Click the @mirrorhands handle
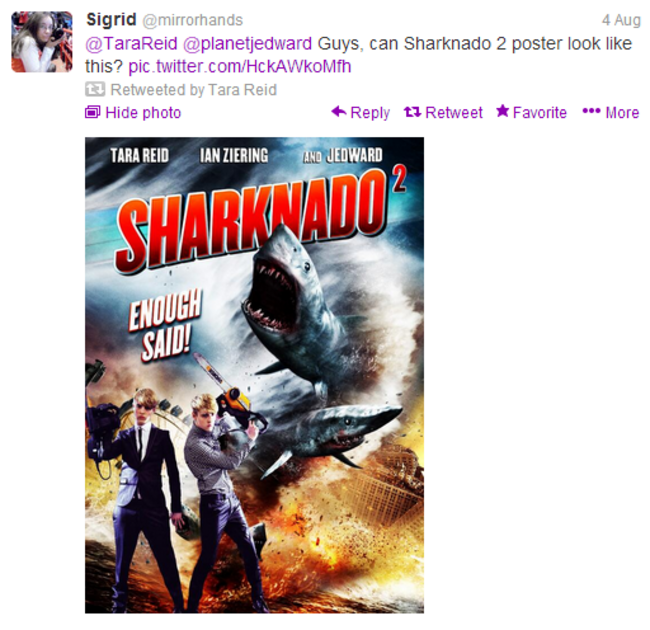650x630 pixels. click(x=192, y=20)
